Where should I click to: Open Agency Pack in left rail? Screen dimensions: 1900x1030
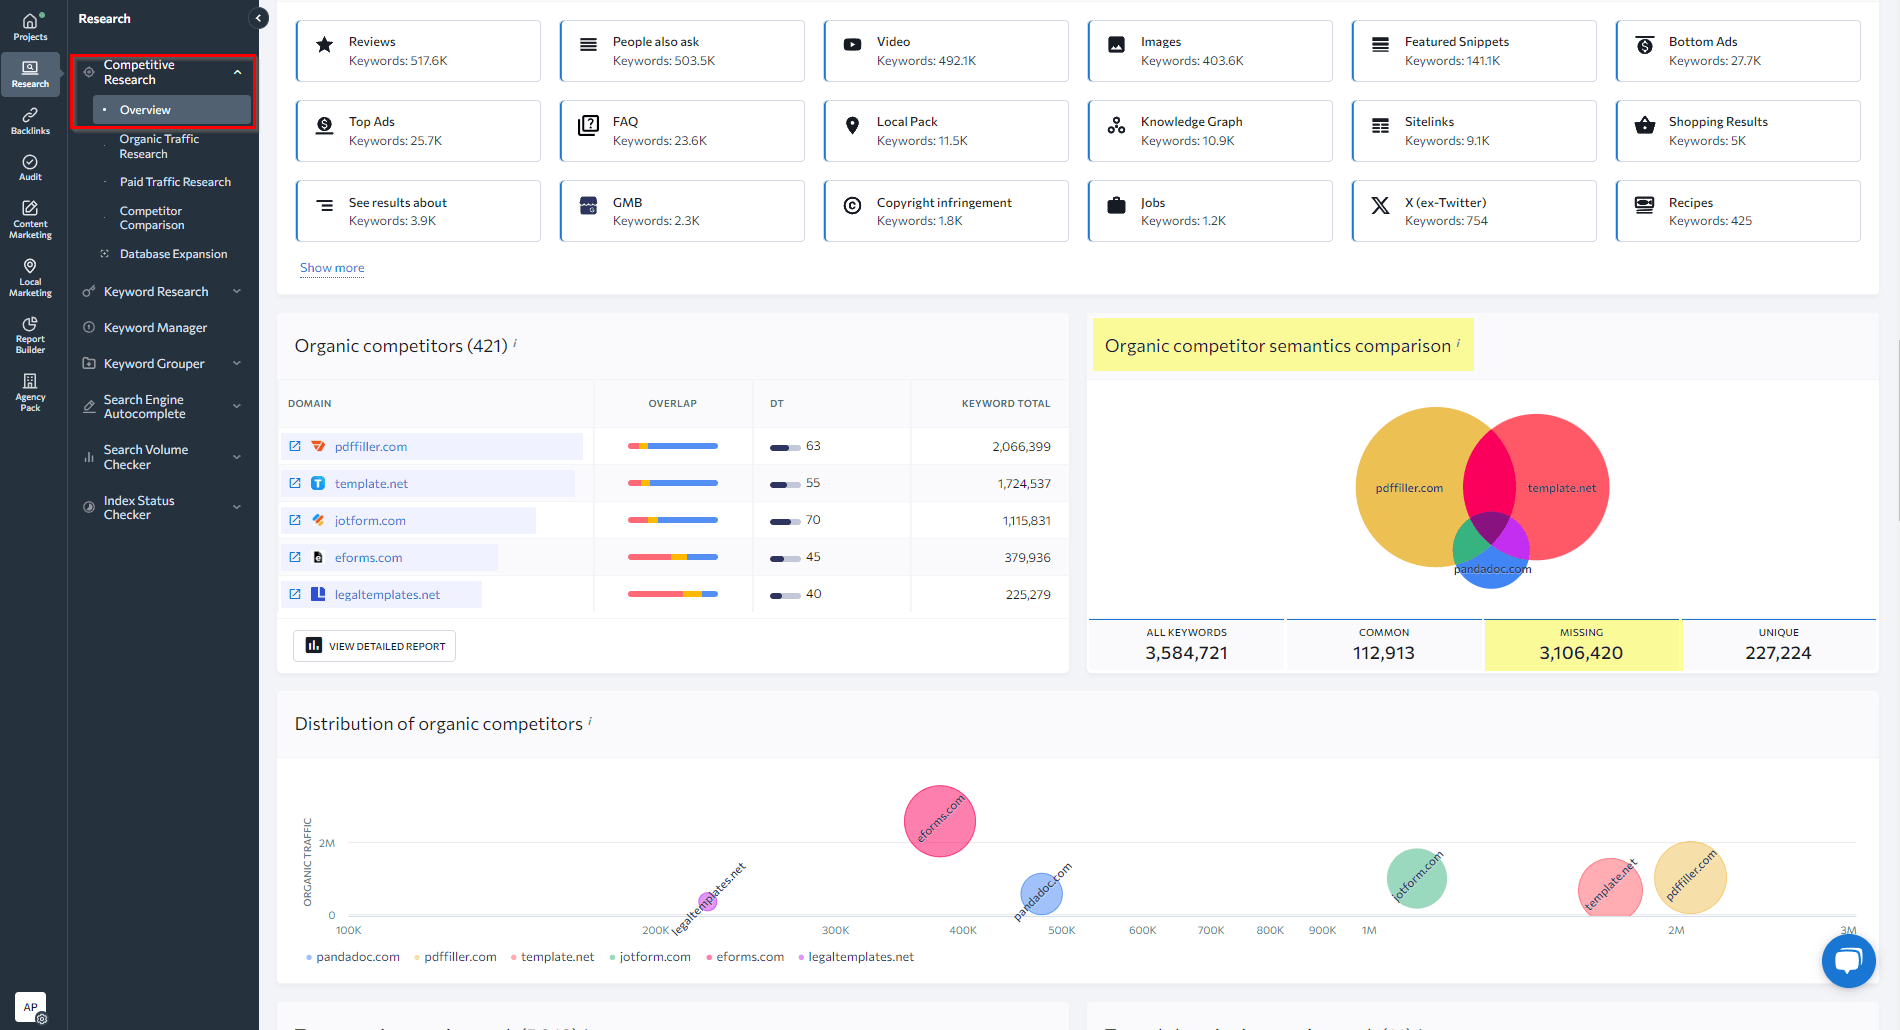coord(30,393)
